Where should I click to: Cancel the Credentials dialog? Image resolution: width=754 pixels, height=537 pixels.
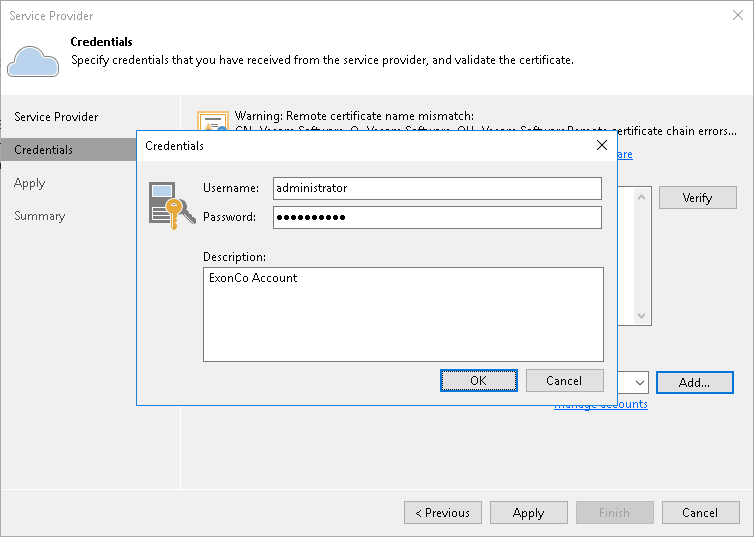coord(564,381)
